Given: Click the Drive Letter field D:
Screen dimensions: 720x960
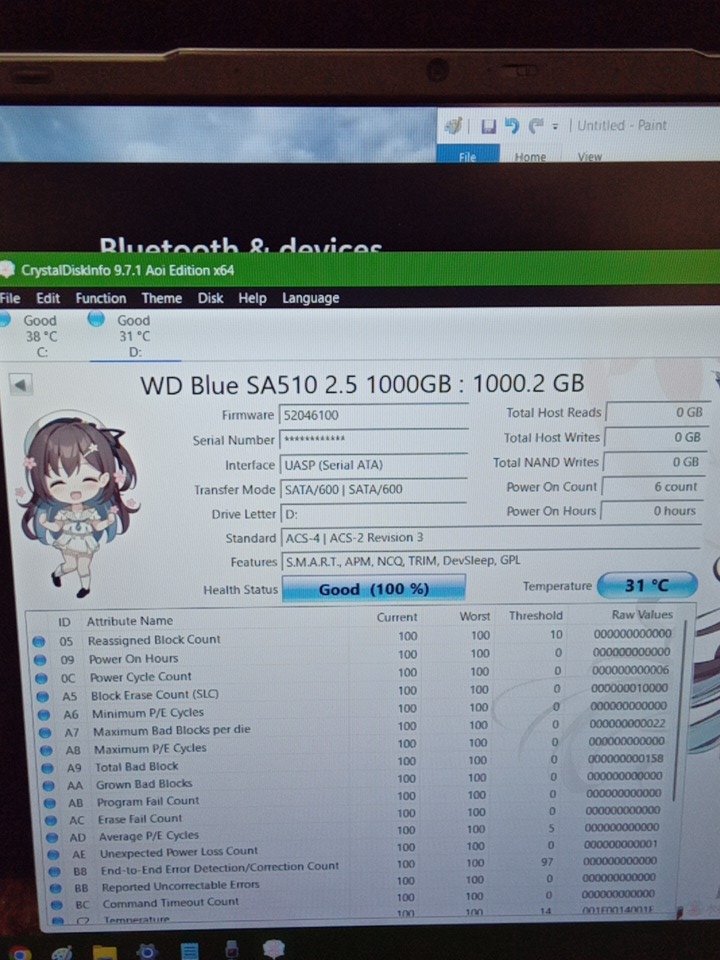Looking at the screenshot, I should (x=373, y=514).
